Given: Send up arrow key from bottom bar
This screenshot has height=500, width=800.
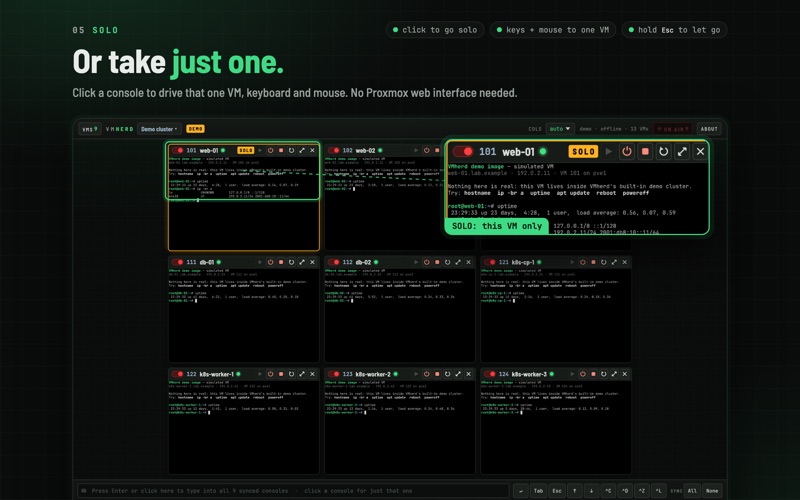Looking at the screenshot, I should [574, 491].
